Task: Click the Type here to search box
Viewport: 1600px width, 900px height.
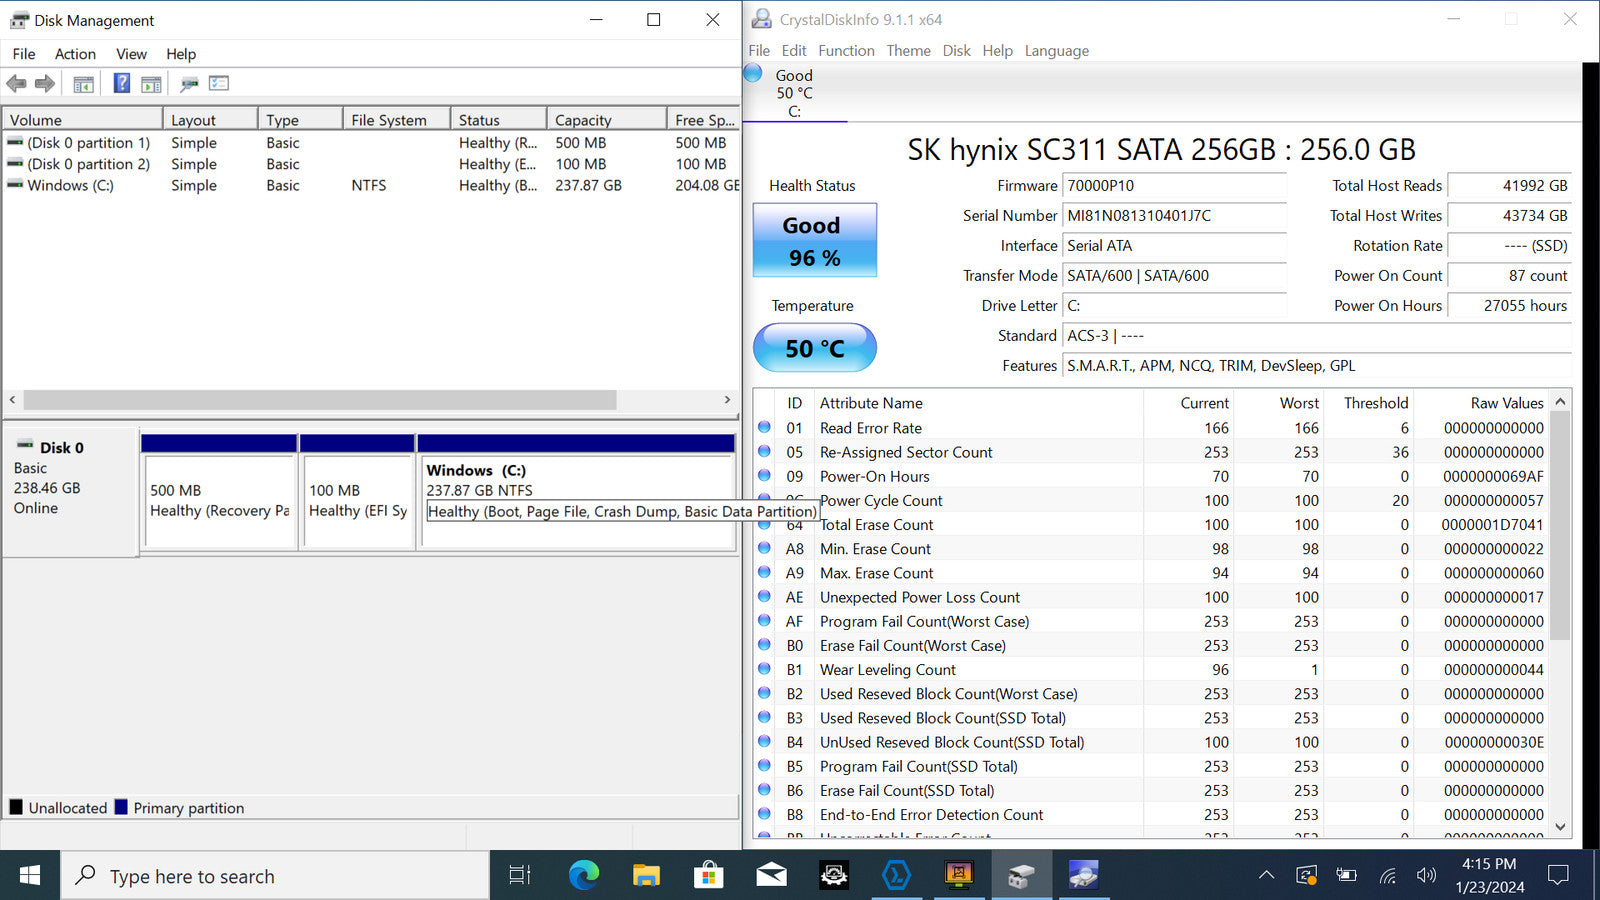Action: (275, 876)
